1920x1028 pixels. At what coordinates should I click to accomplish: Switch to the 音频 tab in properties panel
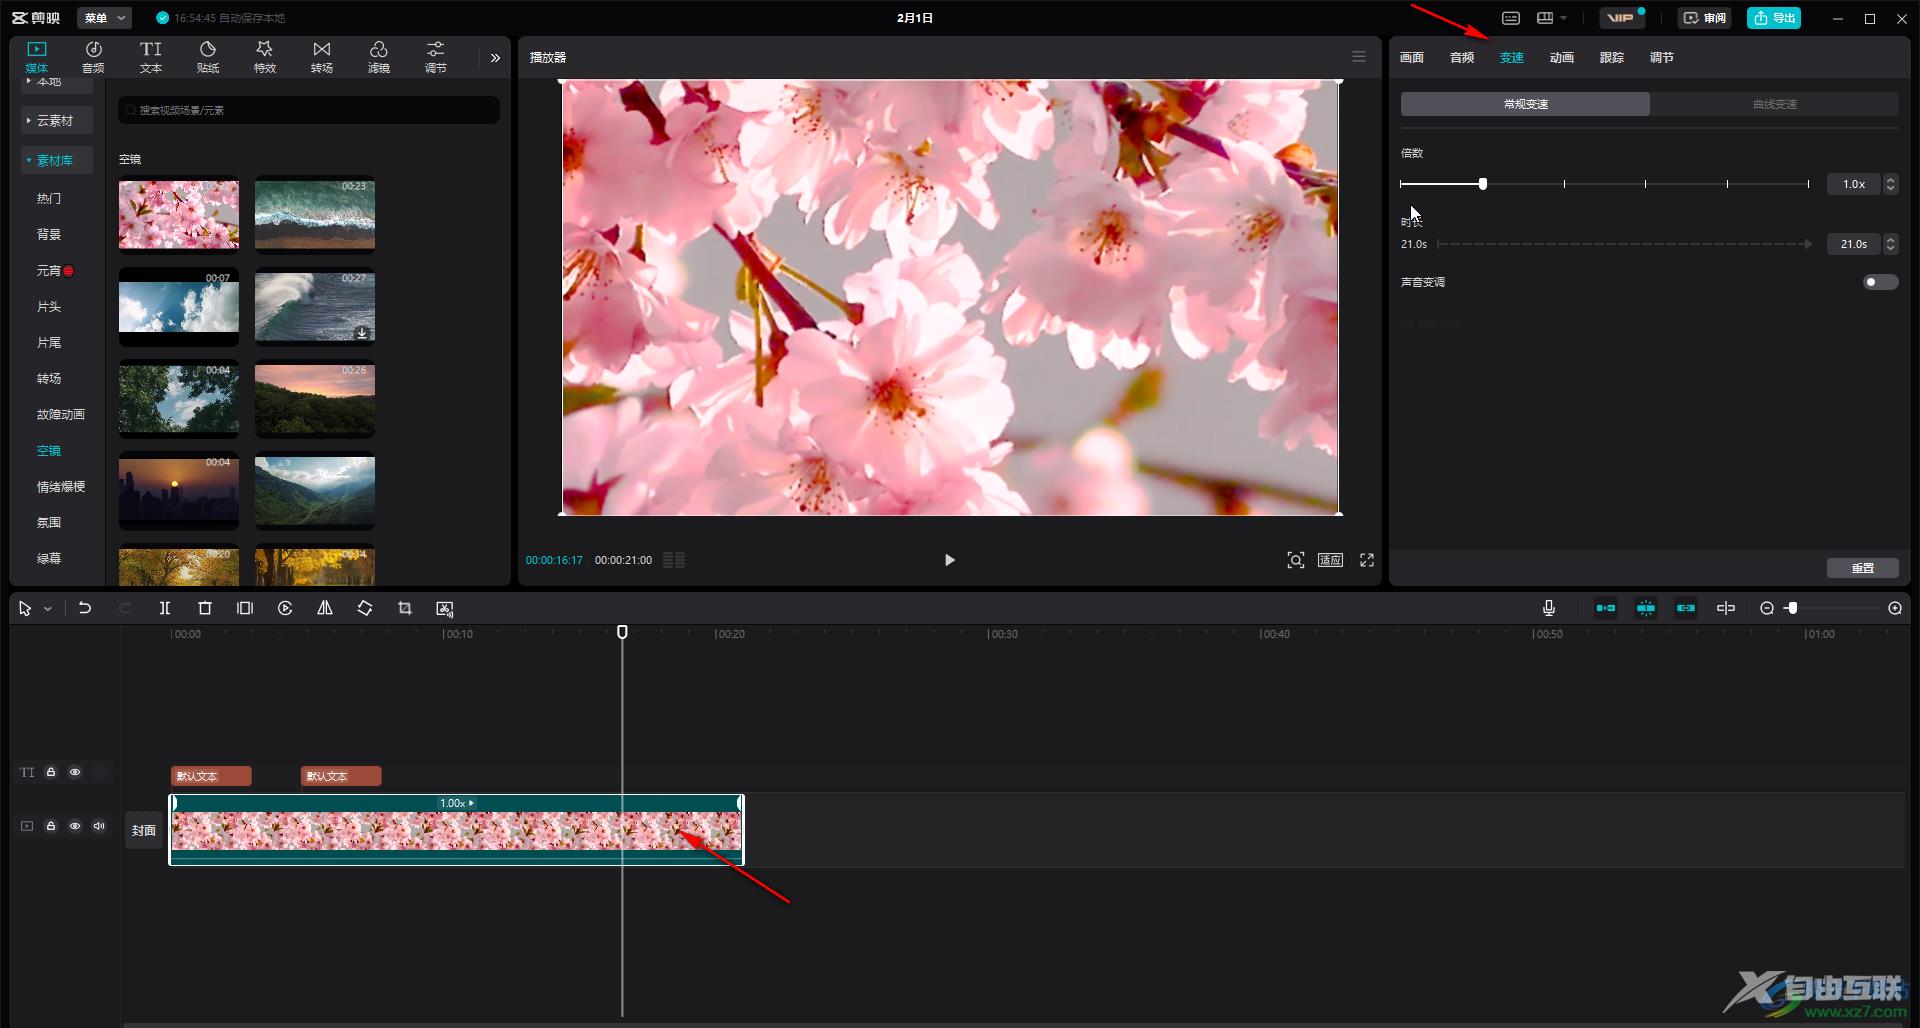point(1462,58)
